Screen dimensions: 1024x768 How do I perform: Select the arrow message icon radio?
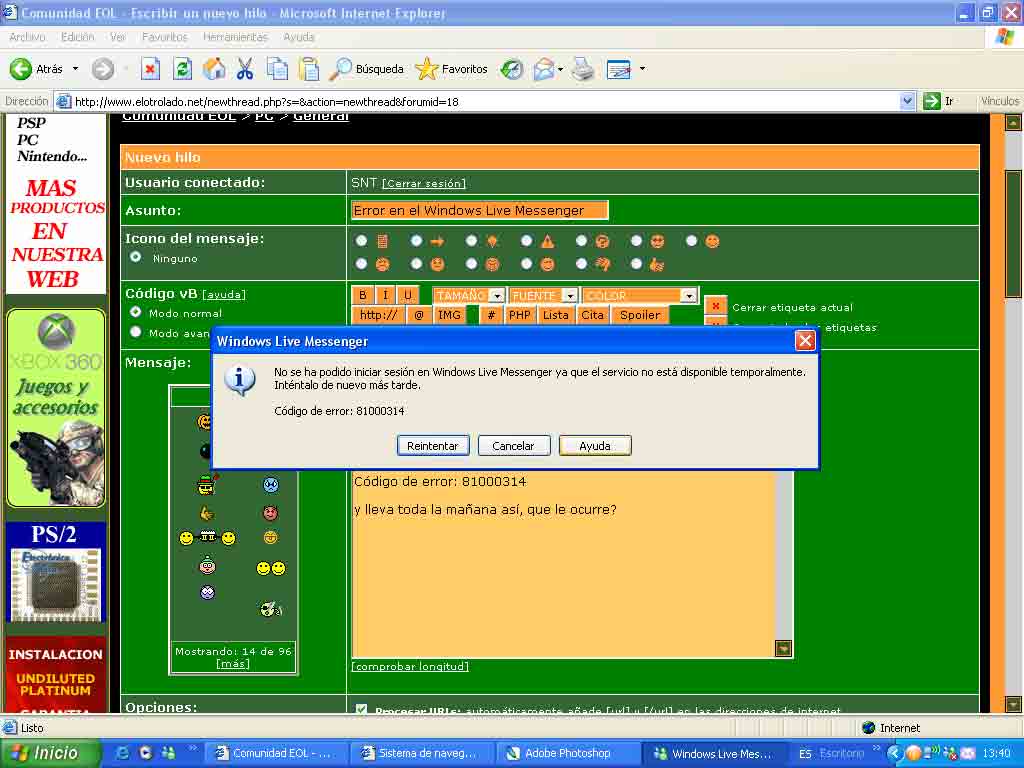click(x=416, y=241)
